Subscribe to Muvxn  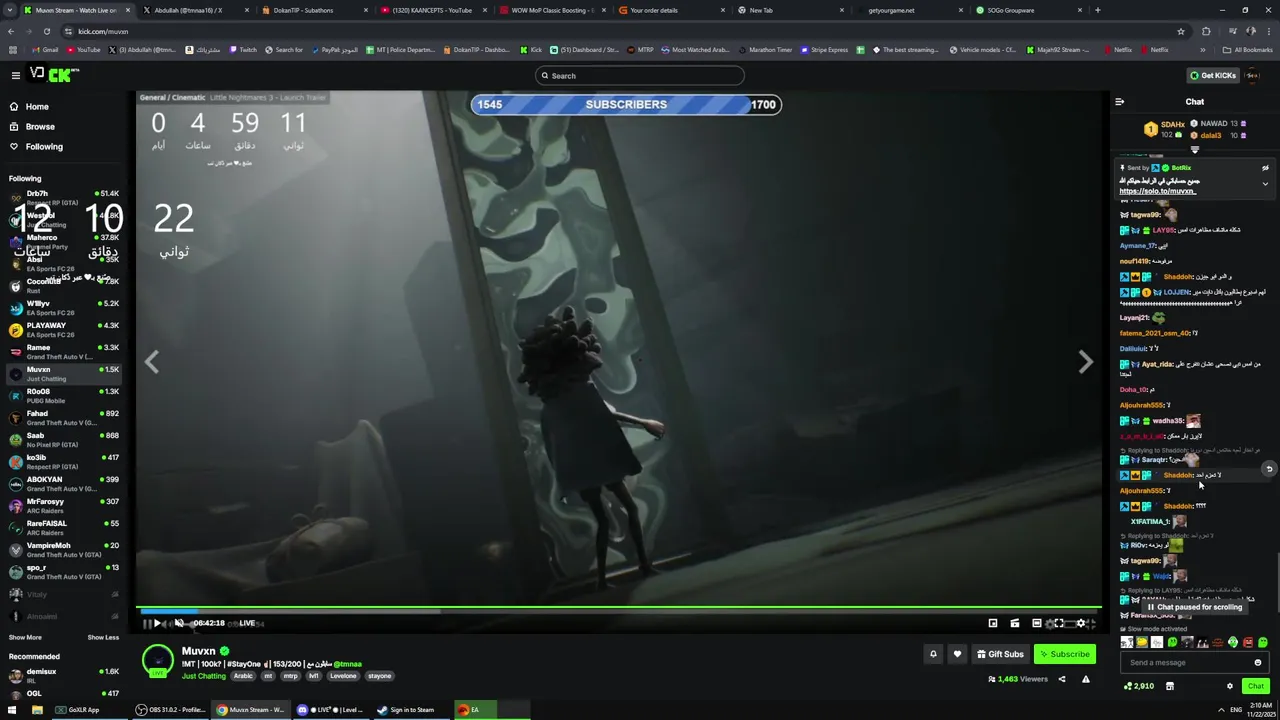pos(1065,654)
